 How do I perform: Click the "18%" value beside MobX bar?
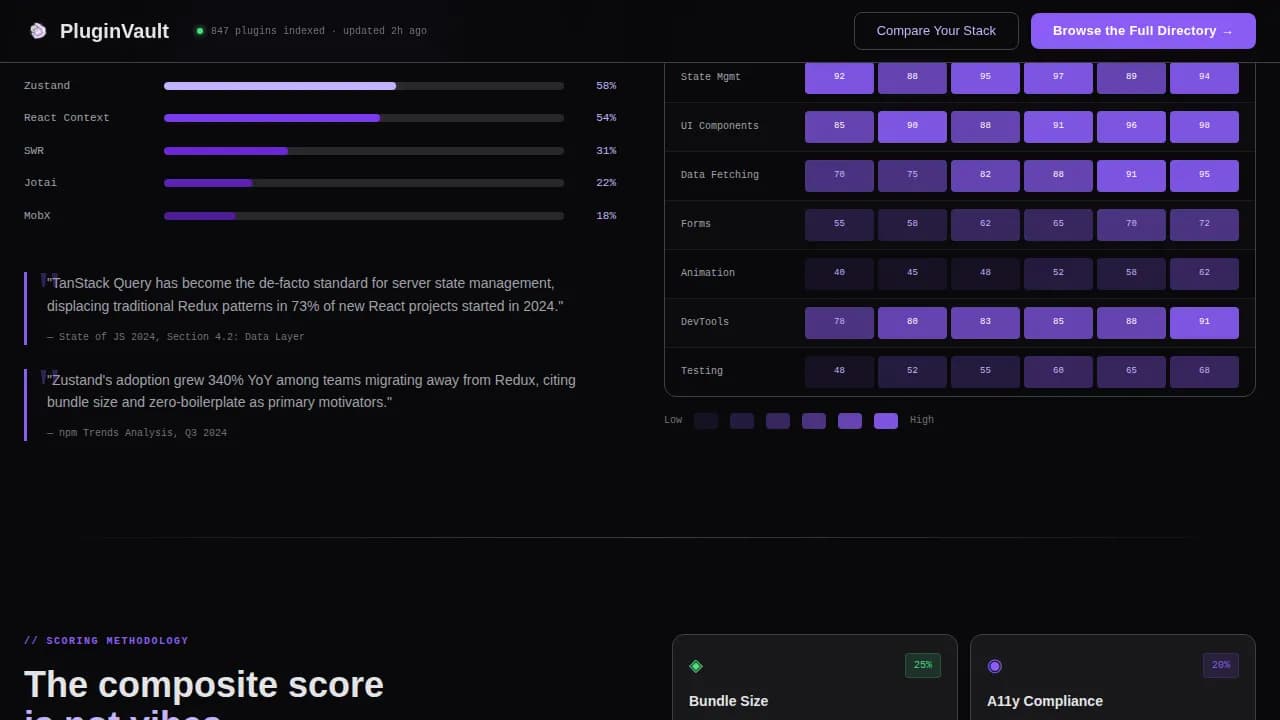606,216
